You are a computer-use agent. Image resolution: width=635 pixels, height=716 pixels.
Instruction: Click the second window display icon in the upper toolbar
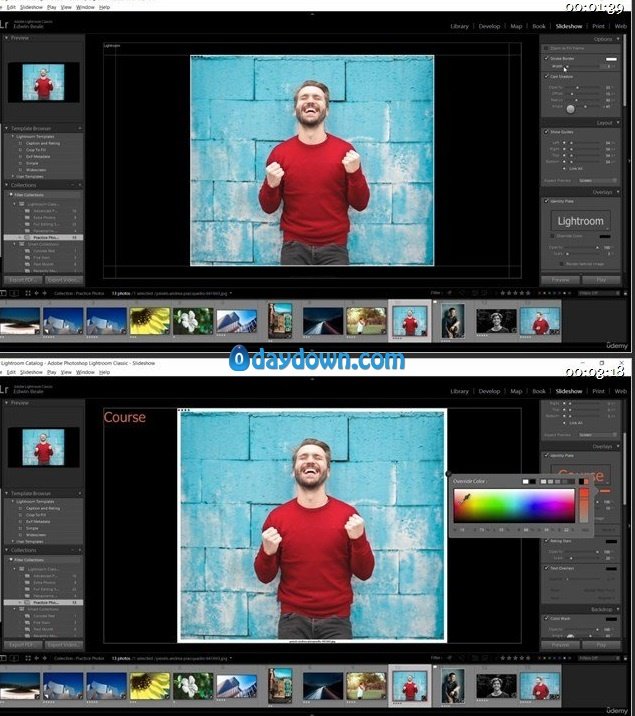click(14, 293)
